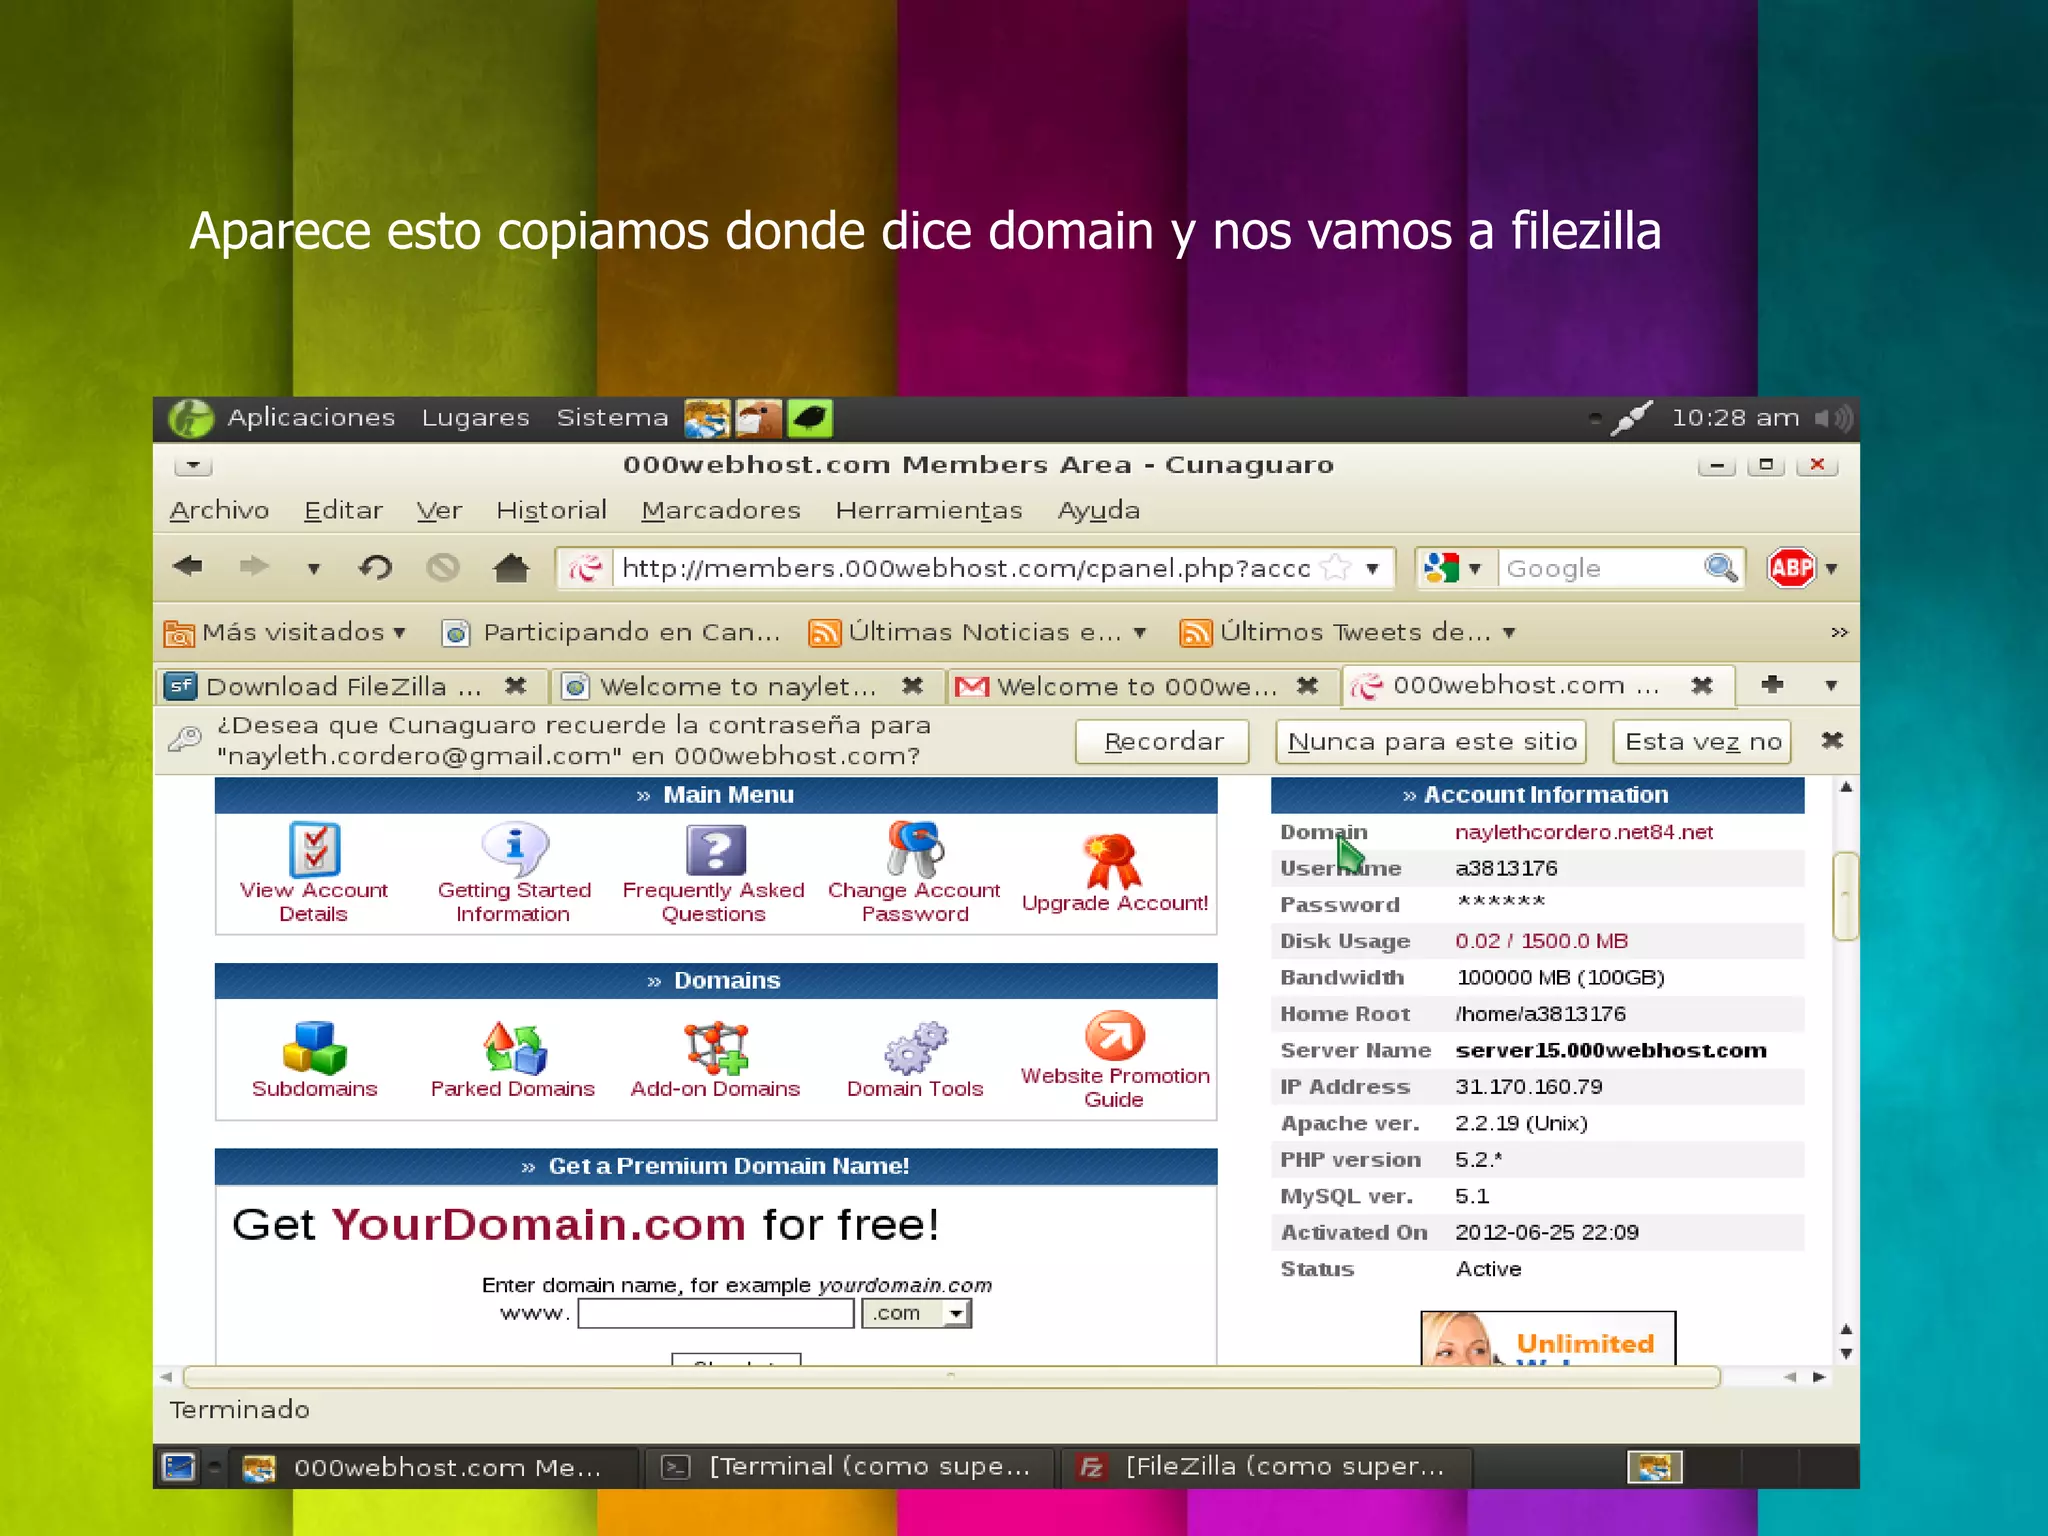Open the Domain Tools gears icon
This screenshot has width=2048, height=1536.
tap(915, 1047)
